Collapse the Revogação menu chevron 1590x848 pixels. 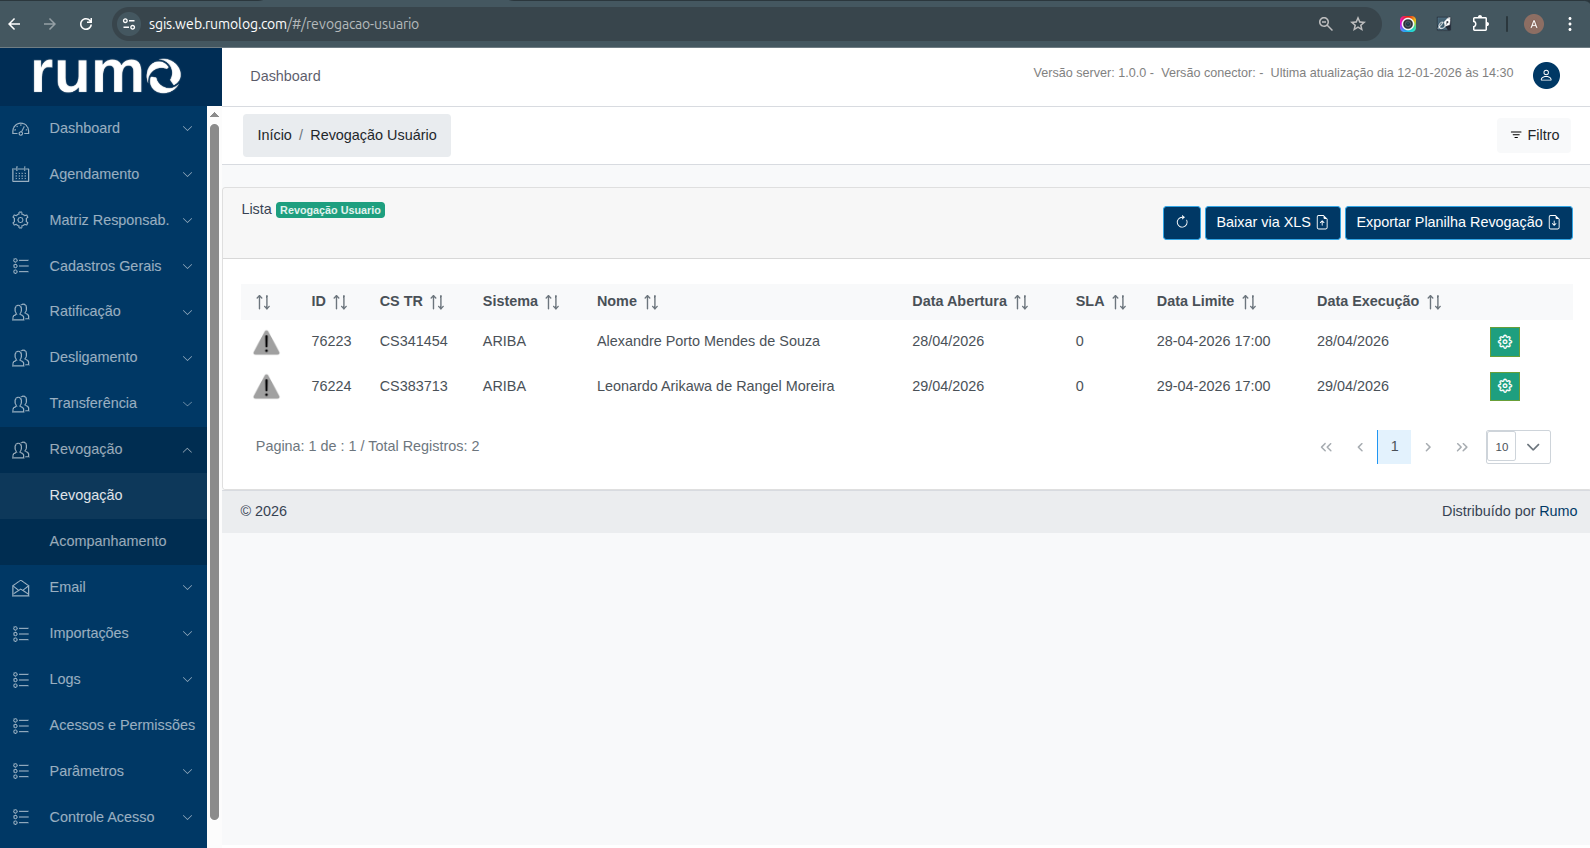pos(187,450)
